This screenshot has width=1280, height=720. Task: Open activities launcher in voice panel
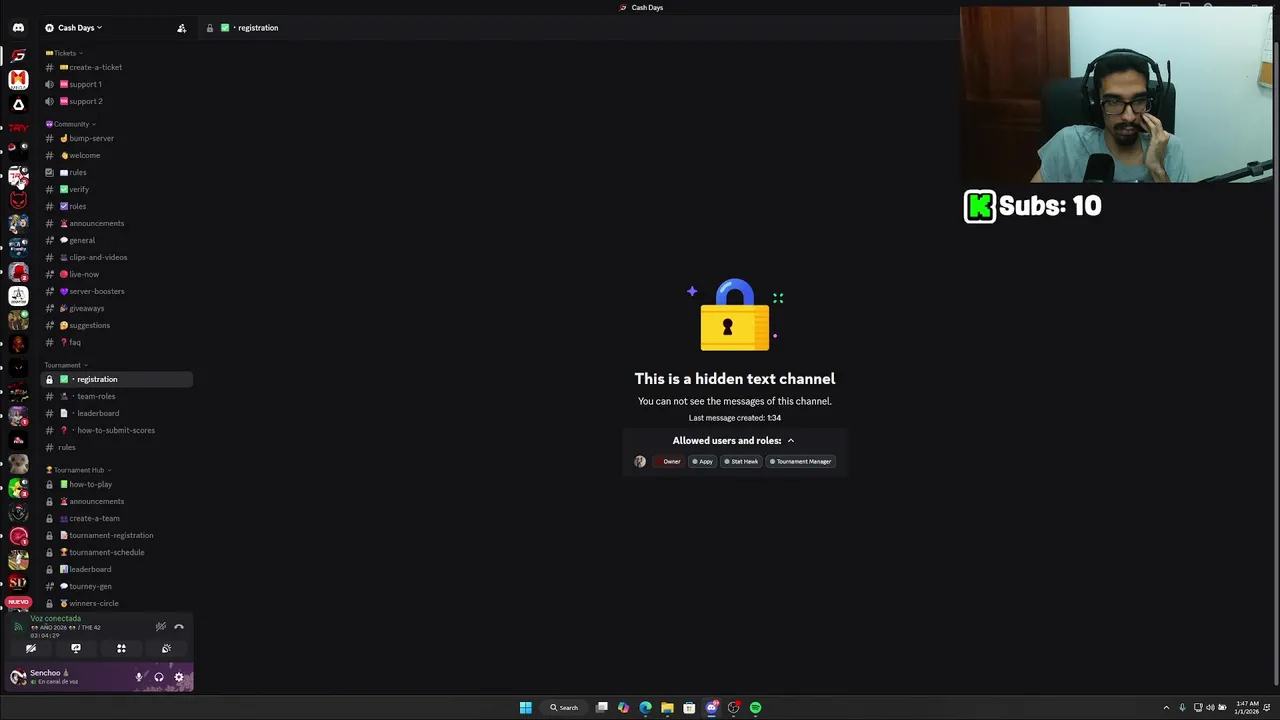coord(121,649)
